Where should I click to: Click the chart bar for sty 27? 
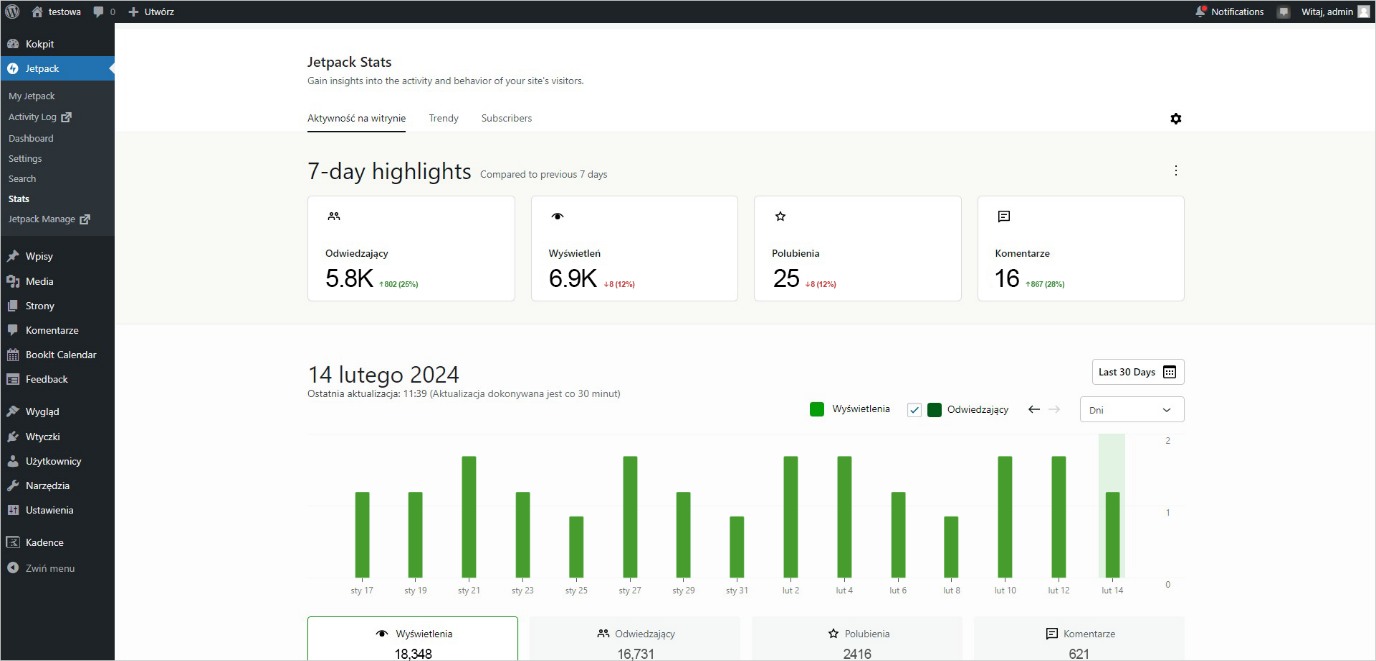click(630, 517)
